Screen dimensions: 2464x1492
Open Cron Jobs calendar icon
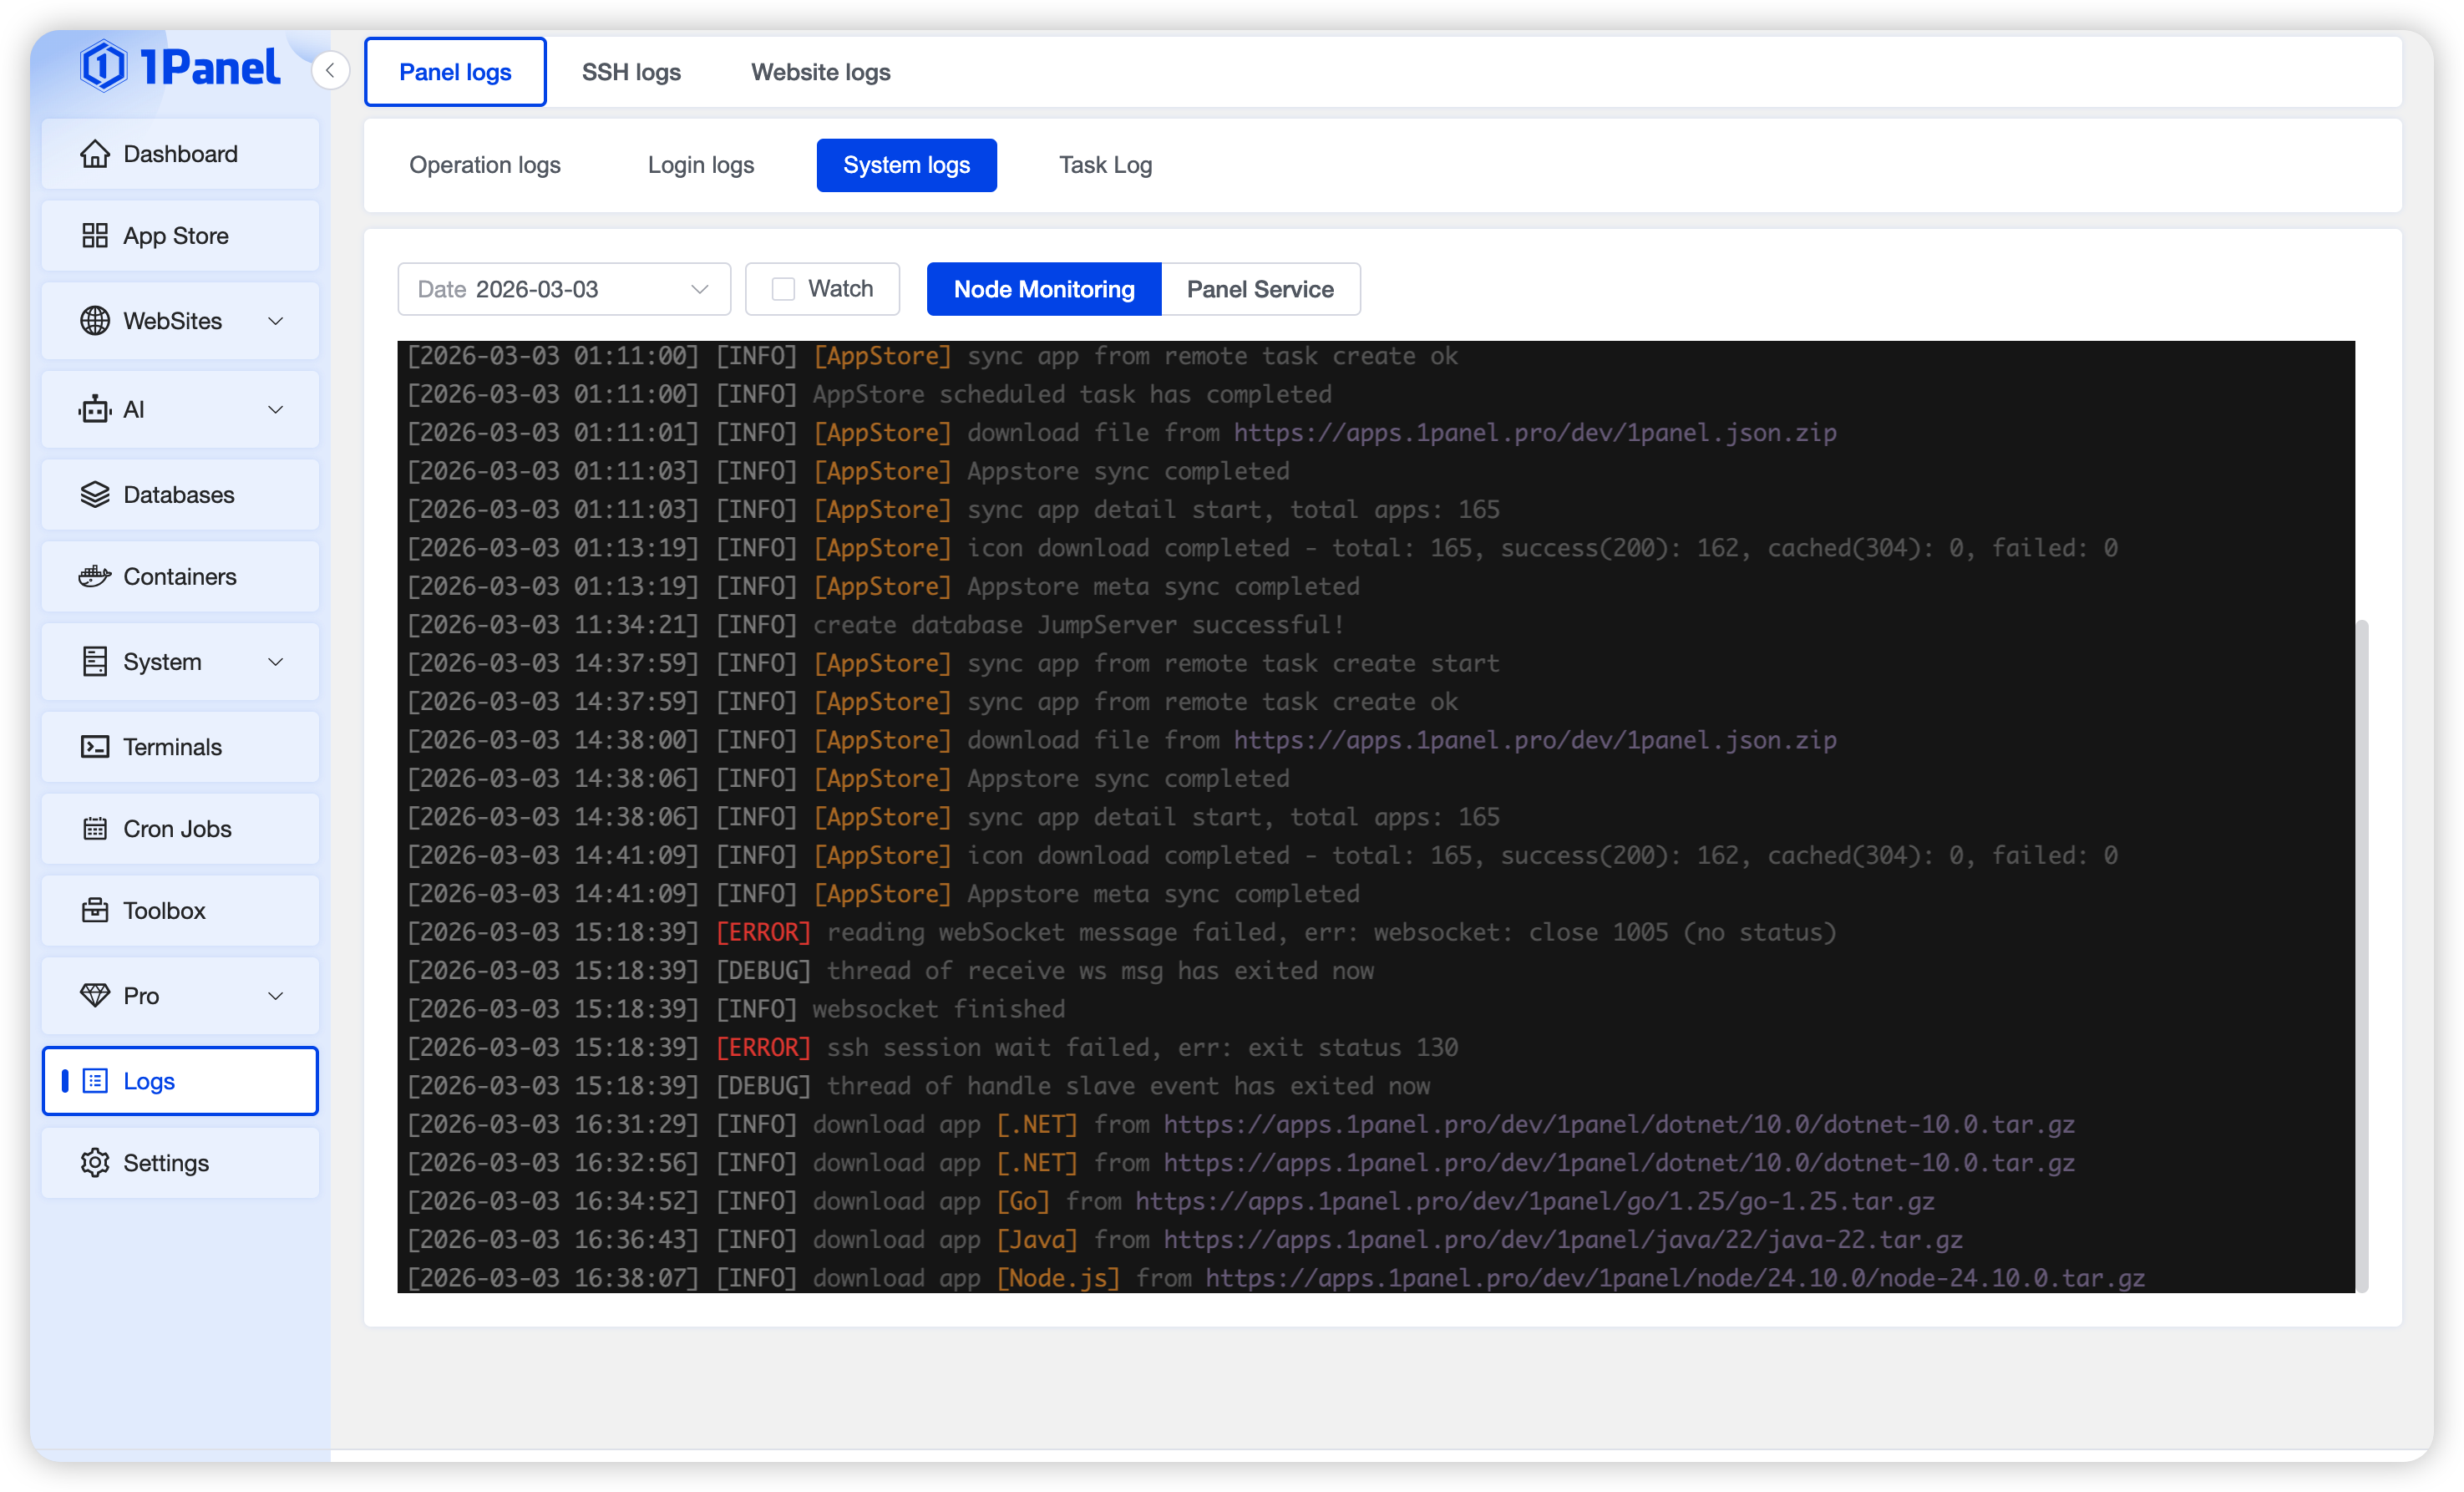pos(95,829)
